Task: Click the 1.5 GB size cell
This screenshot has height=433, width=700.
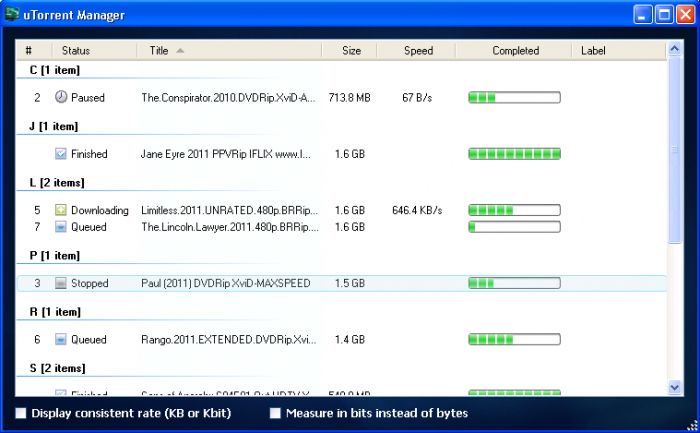Action: pyautogui.click(x=350, y=283)
